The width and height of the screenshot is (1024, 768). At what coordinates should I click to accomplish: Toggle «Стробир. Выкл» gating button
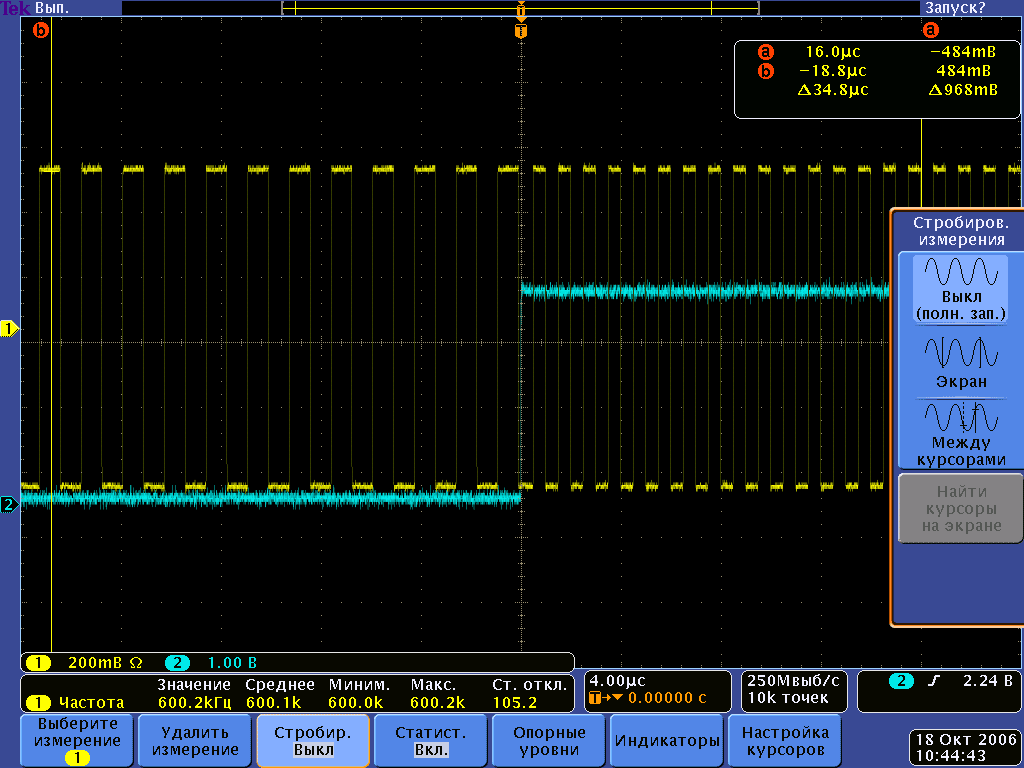[313, 741]
